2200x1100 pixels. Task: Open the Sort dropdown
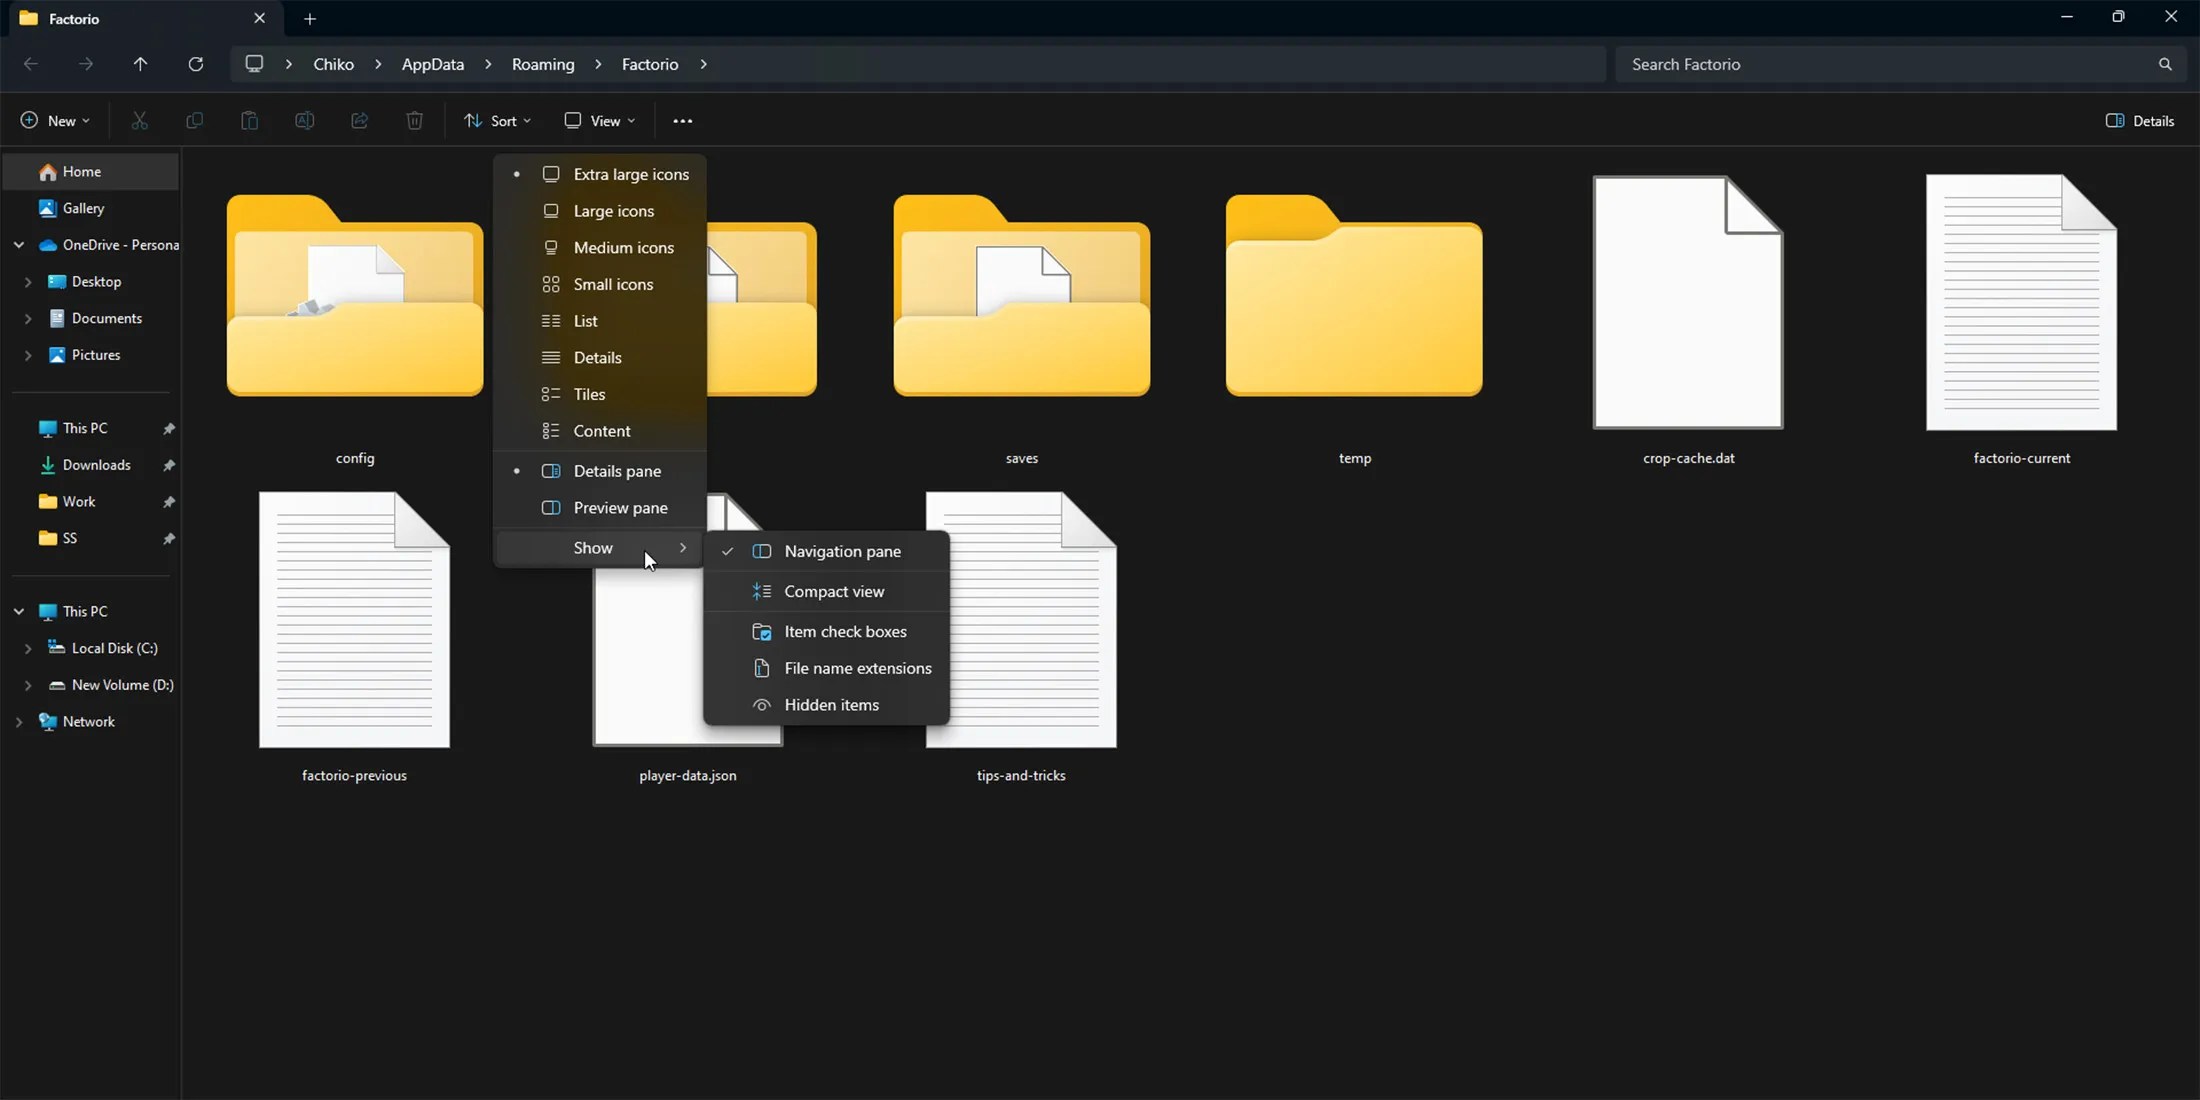[498, 121]
